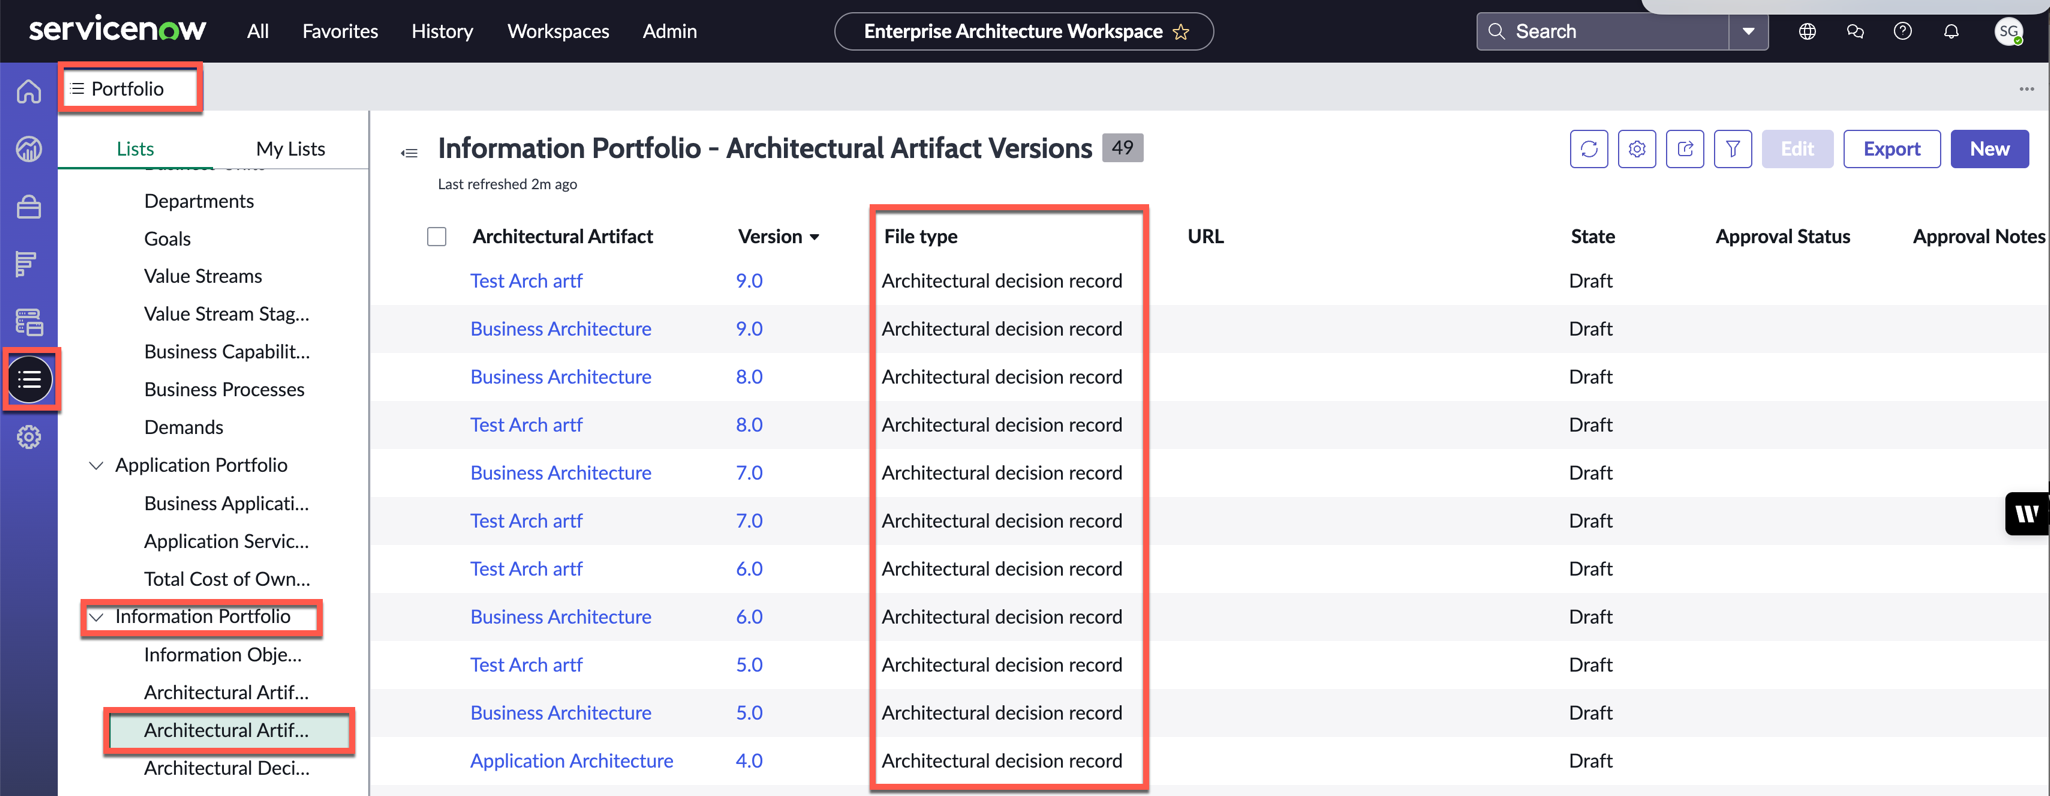Click the three-dots more options icon
The image size is (2050, 796).
[2026, 89]
